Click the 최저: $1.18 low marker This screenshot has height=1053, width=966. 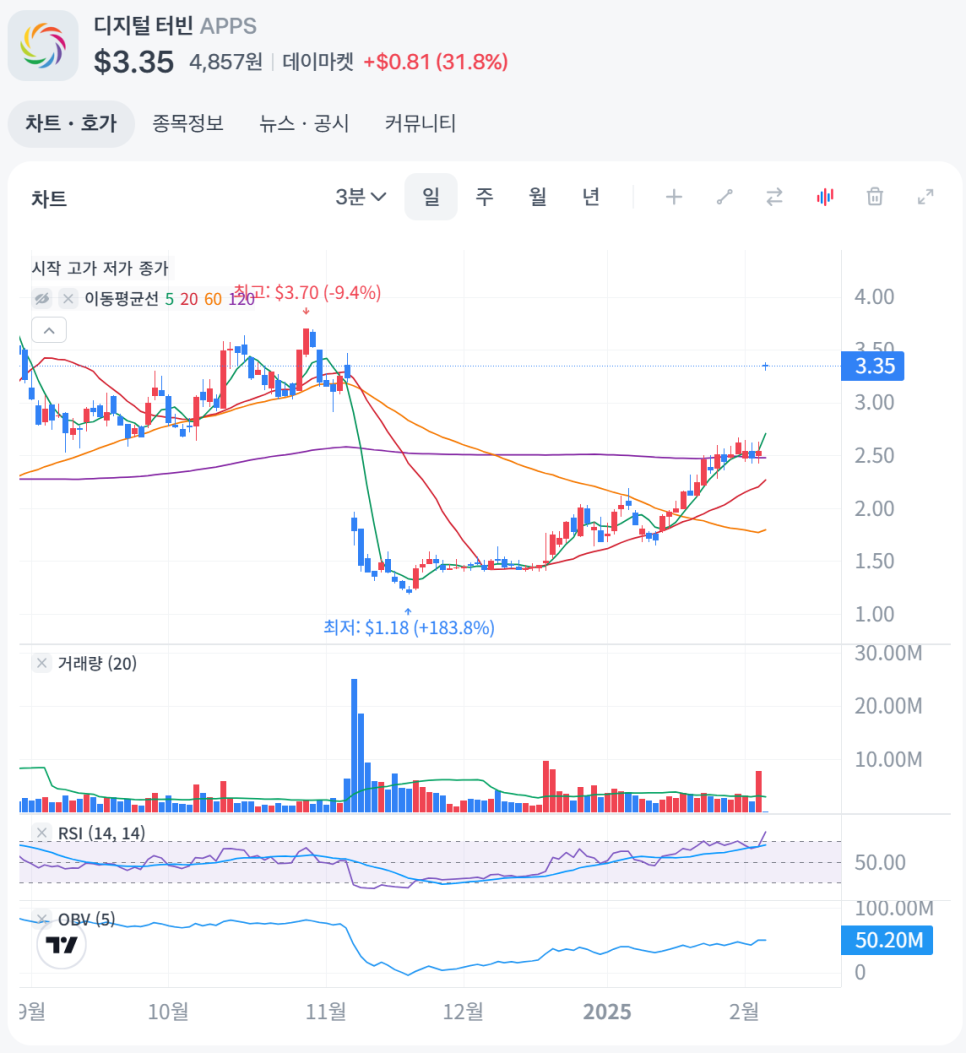point(409,627)
